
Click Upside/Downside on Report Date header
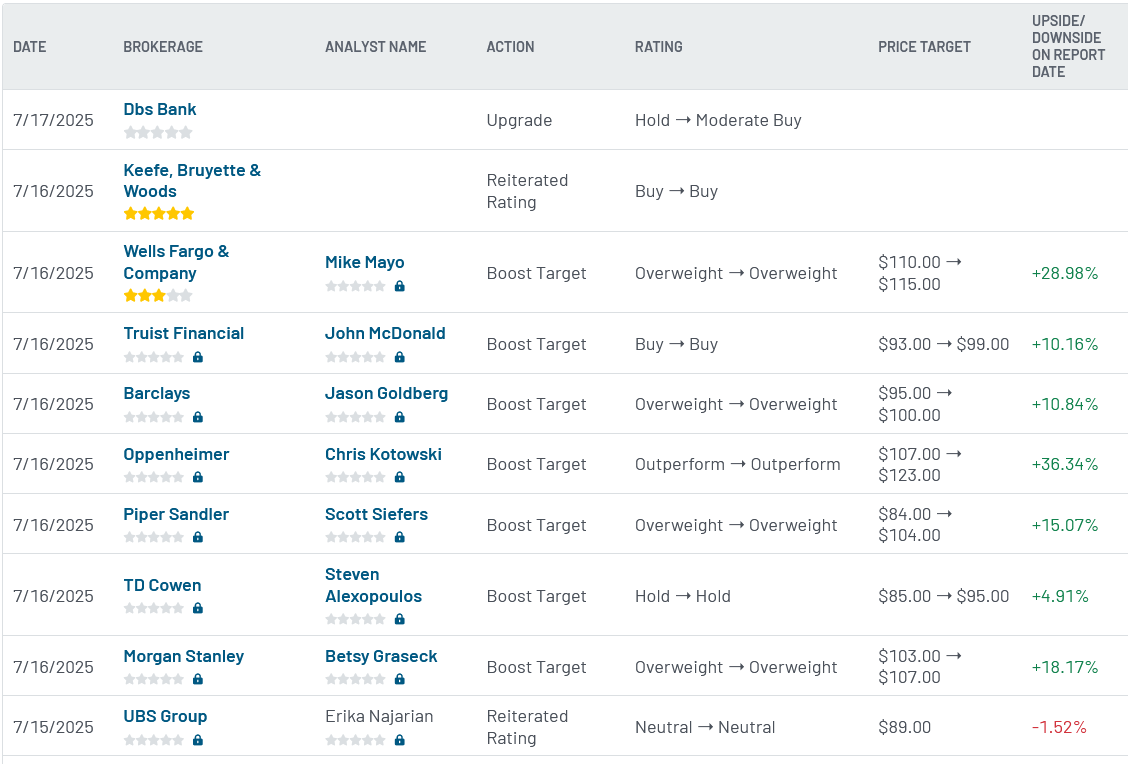[x=1068, y=46]
